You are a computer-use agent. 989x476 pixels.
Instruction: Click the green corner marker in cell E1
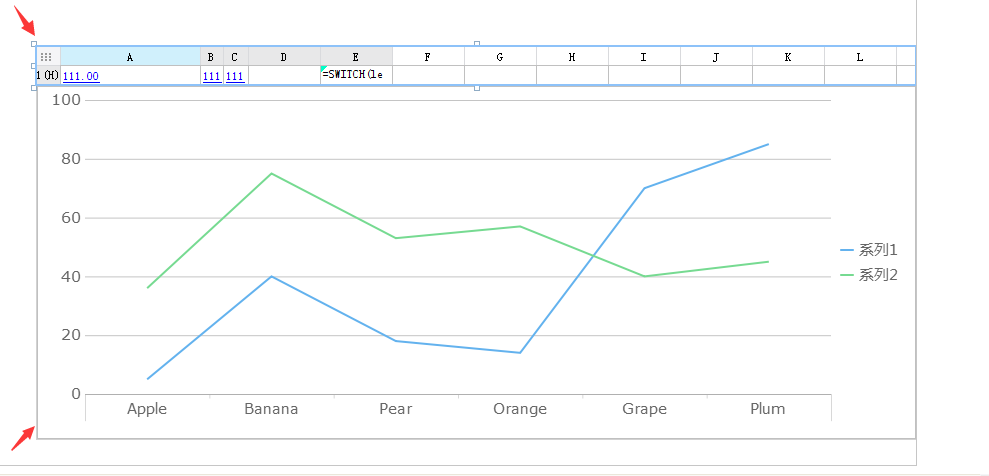click(324, 68)
